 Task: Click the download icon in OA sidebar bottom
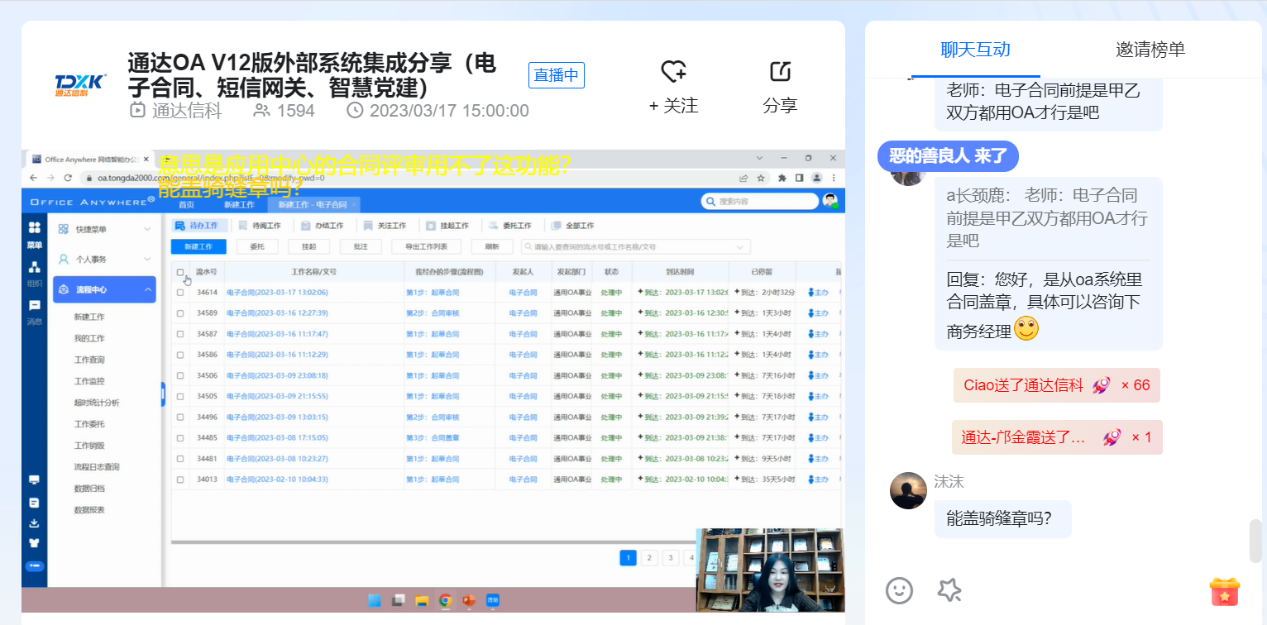[x=35, y=523]
